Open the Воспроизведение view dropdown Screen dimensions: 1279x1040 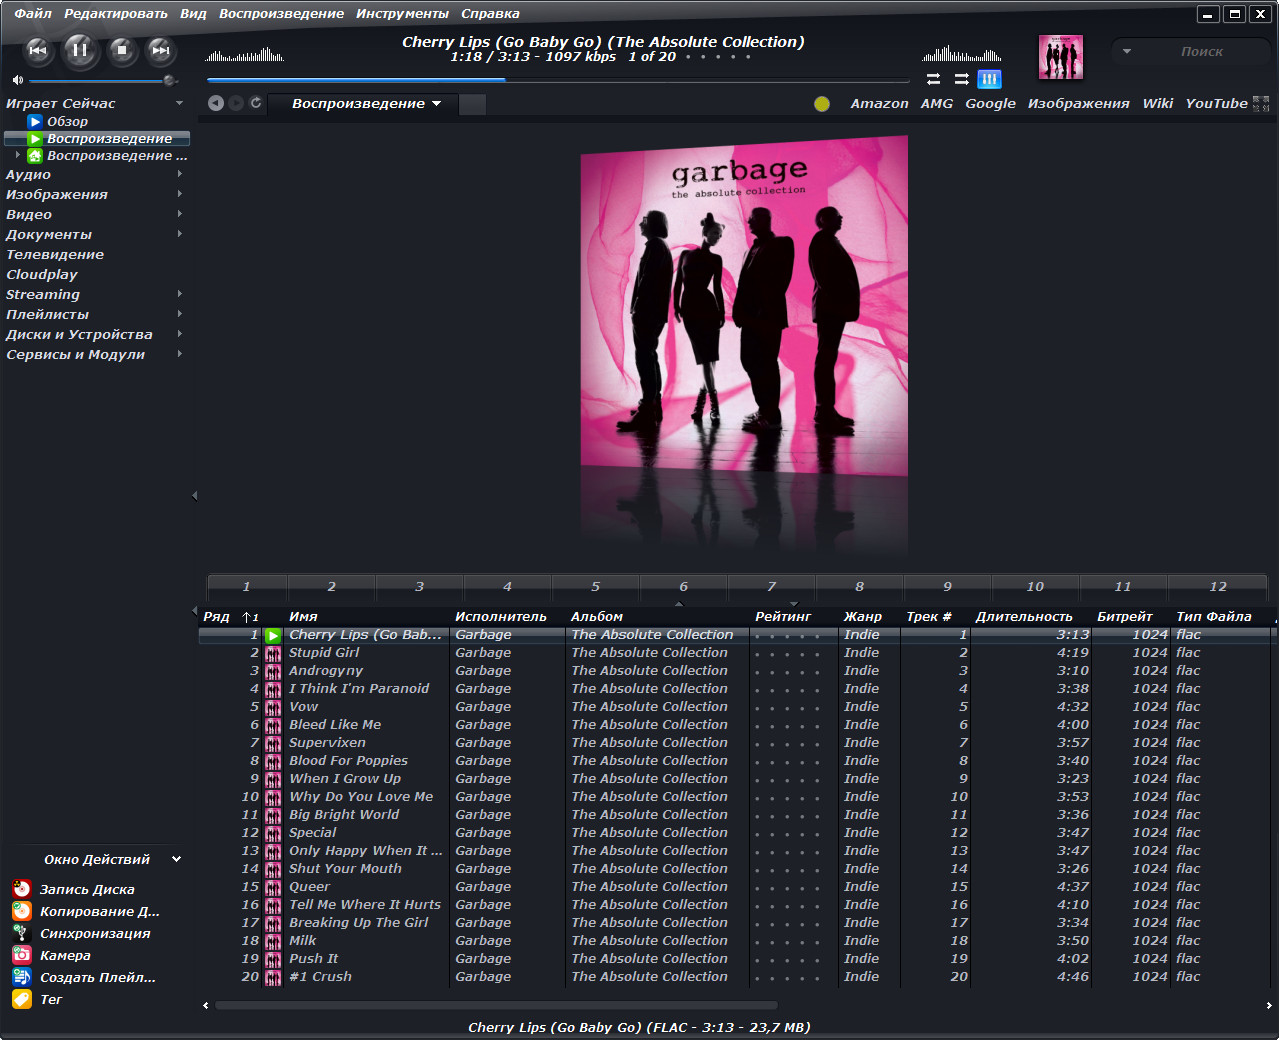(x=366, y=103)
